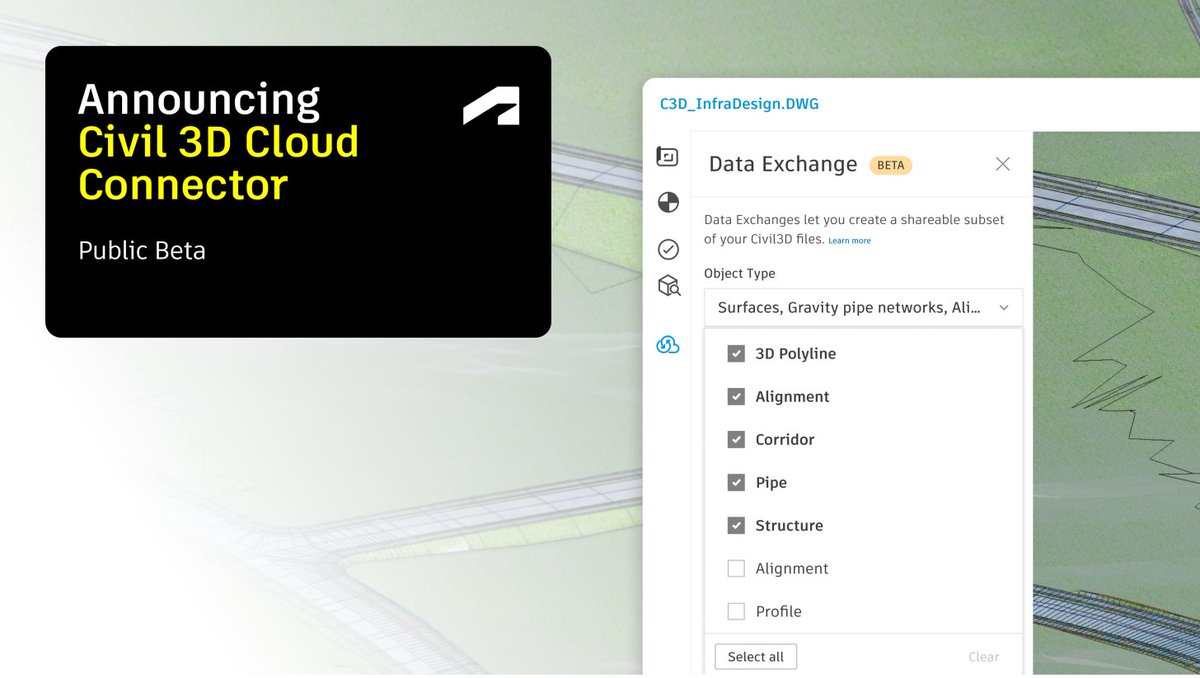Click the 'Public Beta' text
The image size is (1200, 678).
point(142,250)
